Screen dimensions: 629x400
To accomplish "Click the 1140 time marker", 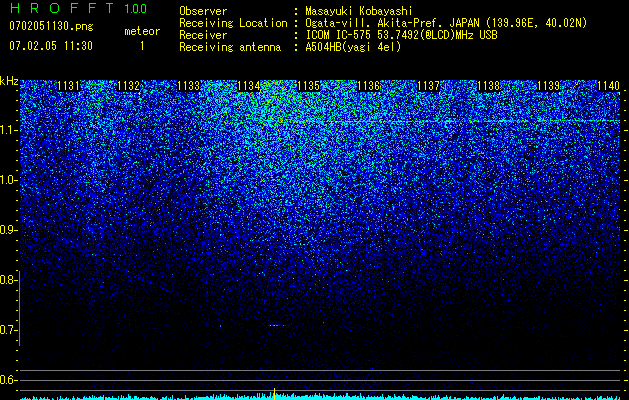I will click(608, 86).
